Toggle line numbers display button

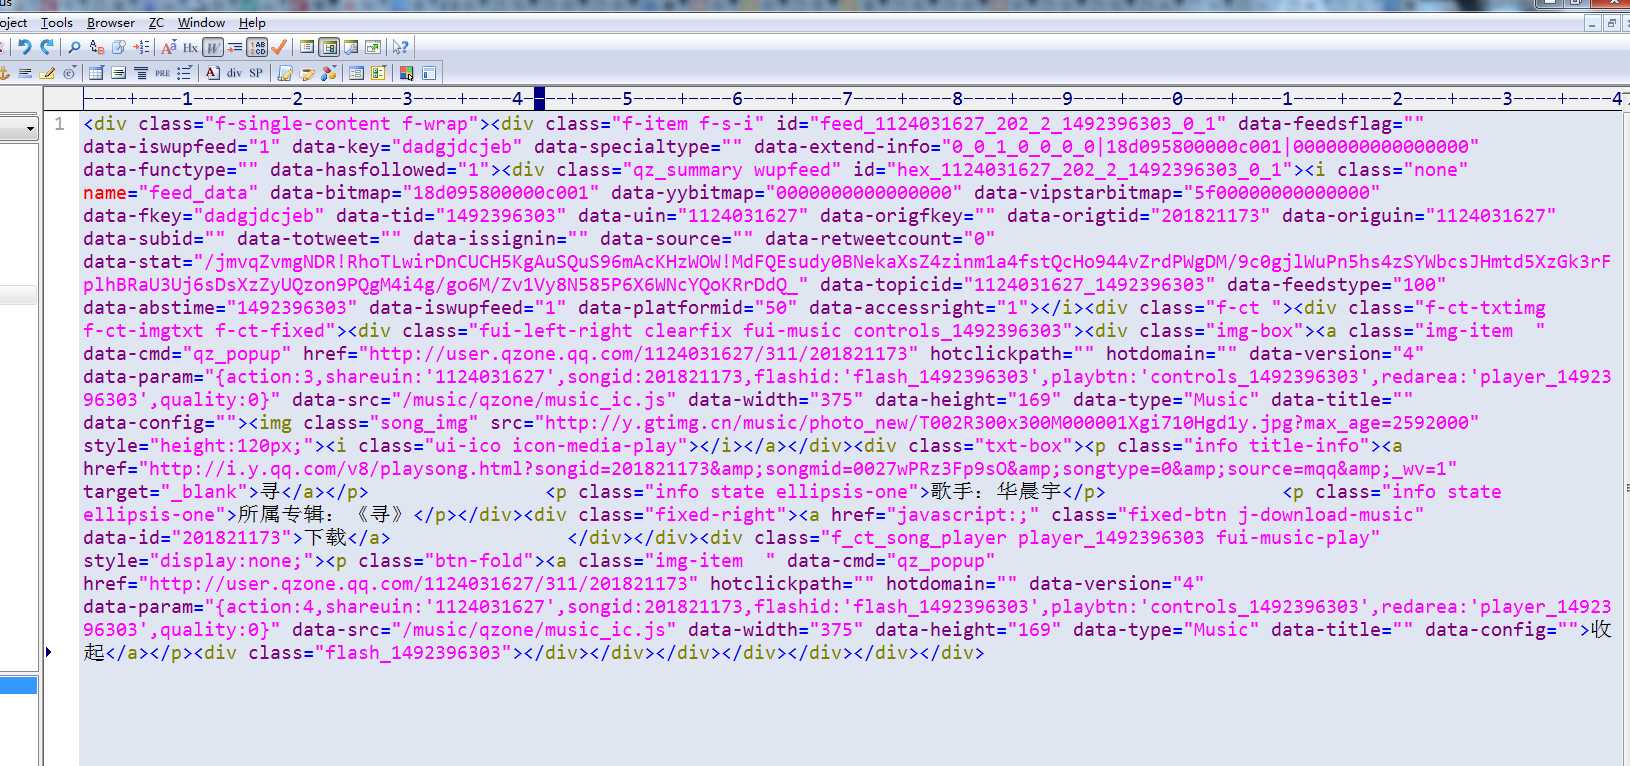(257, 47)
